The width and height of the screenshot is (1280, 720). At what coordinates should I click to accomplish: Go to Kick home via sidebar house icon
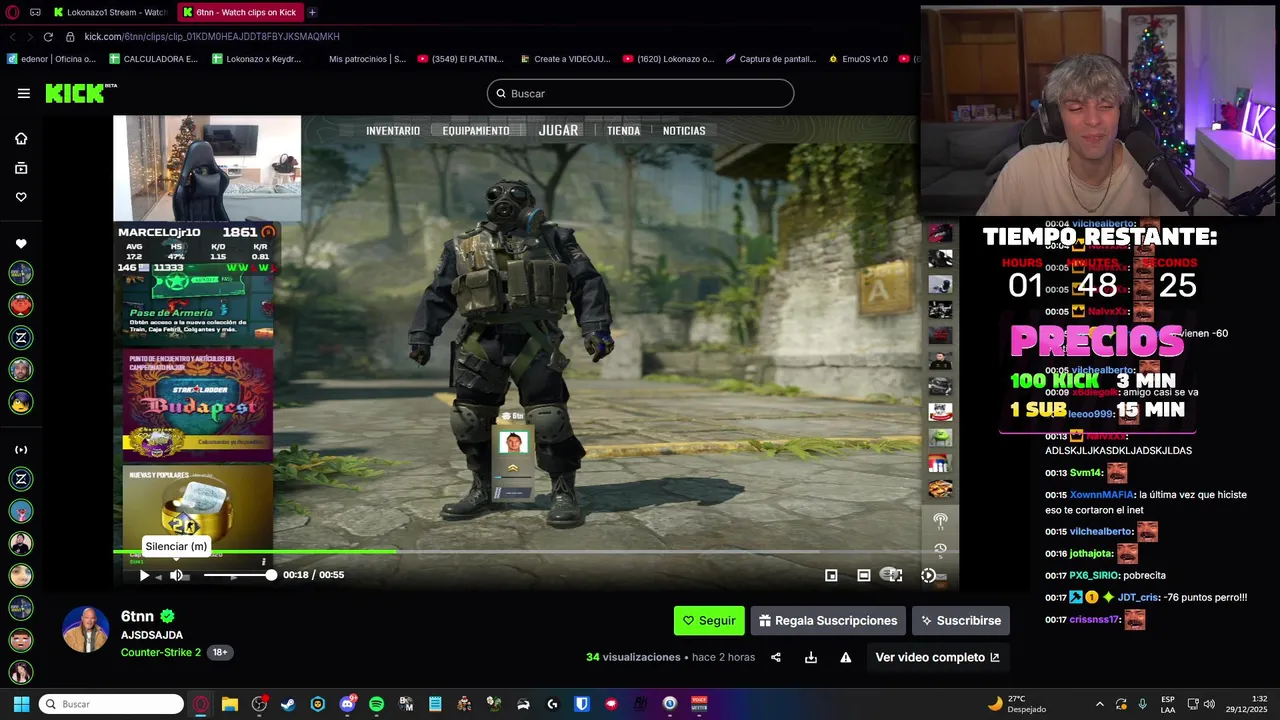(21, 139)
